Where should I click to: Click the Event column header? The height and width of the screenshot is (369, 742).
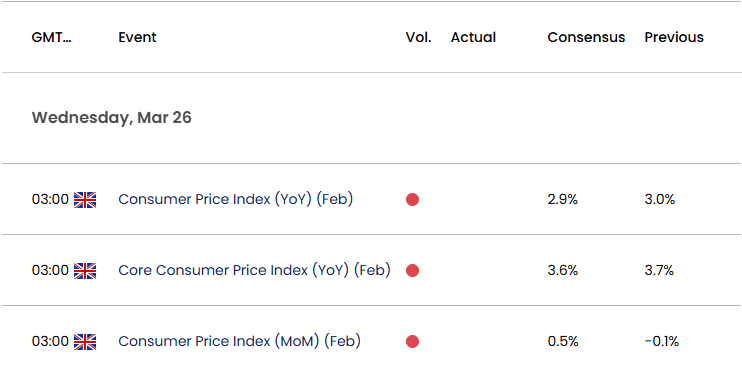point(137,37)
